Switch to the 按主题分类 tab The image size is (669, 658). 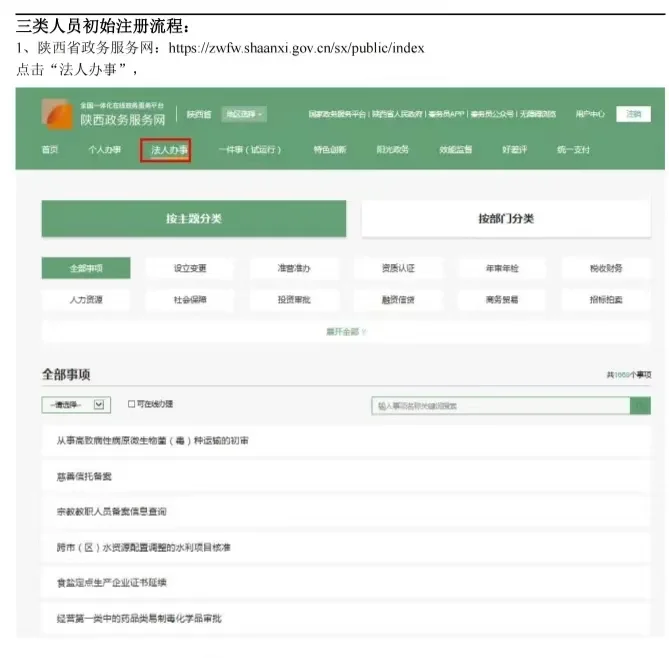[194, 218]
